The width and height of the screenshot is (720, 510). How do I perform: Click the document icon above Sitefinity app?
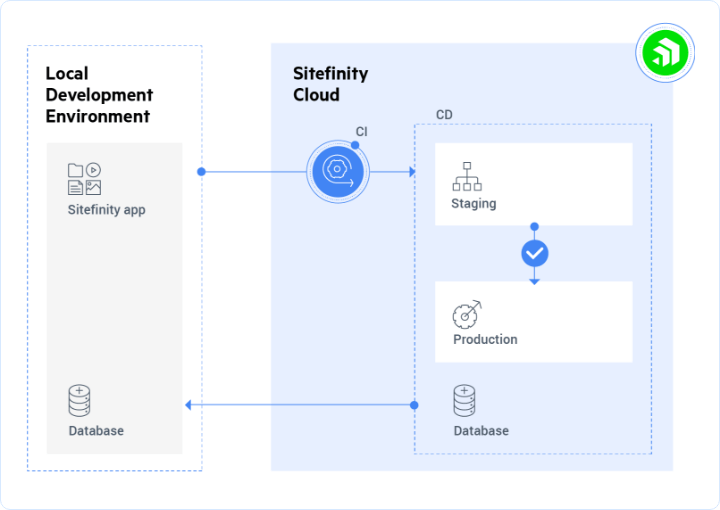75,187
